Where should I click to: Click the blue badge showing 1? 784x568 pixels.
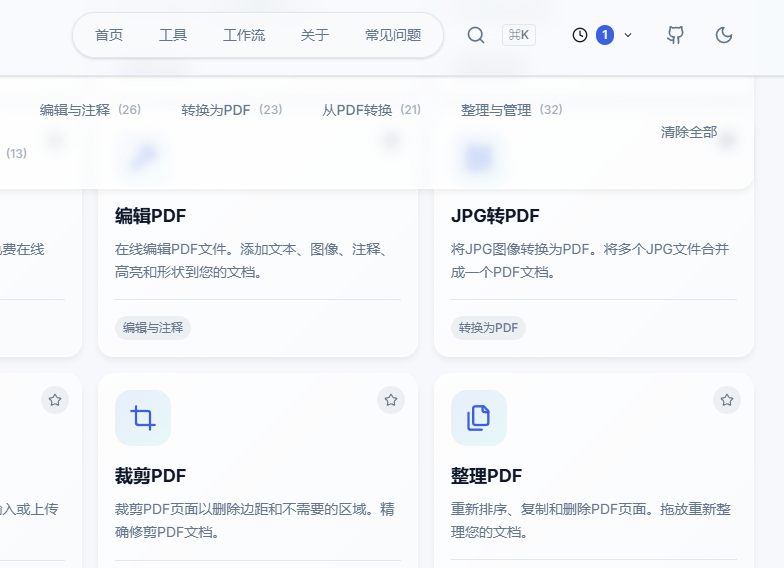pyautogui.click(x=605, y=35)
